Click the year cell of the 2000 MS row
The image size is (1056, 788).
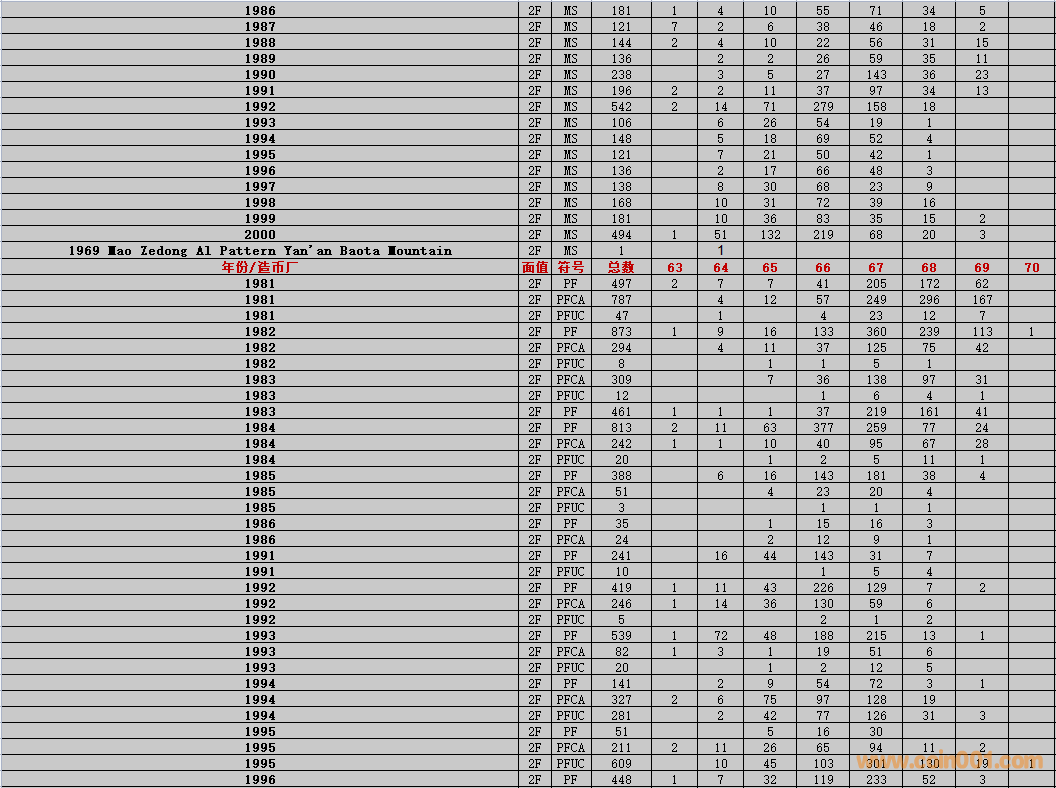(260, 235)
